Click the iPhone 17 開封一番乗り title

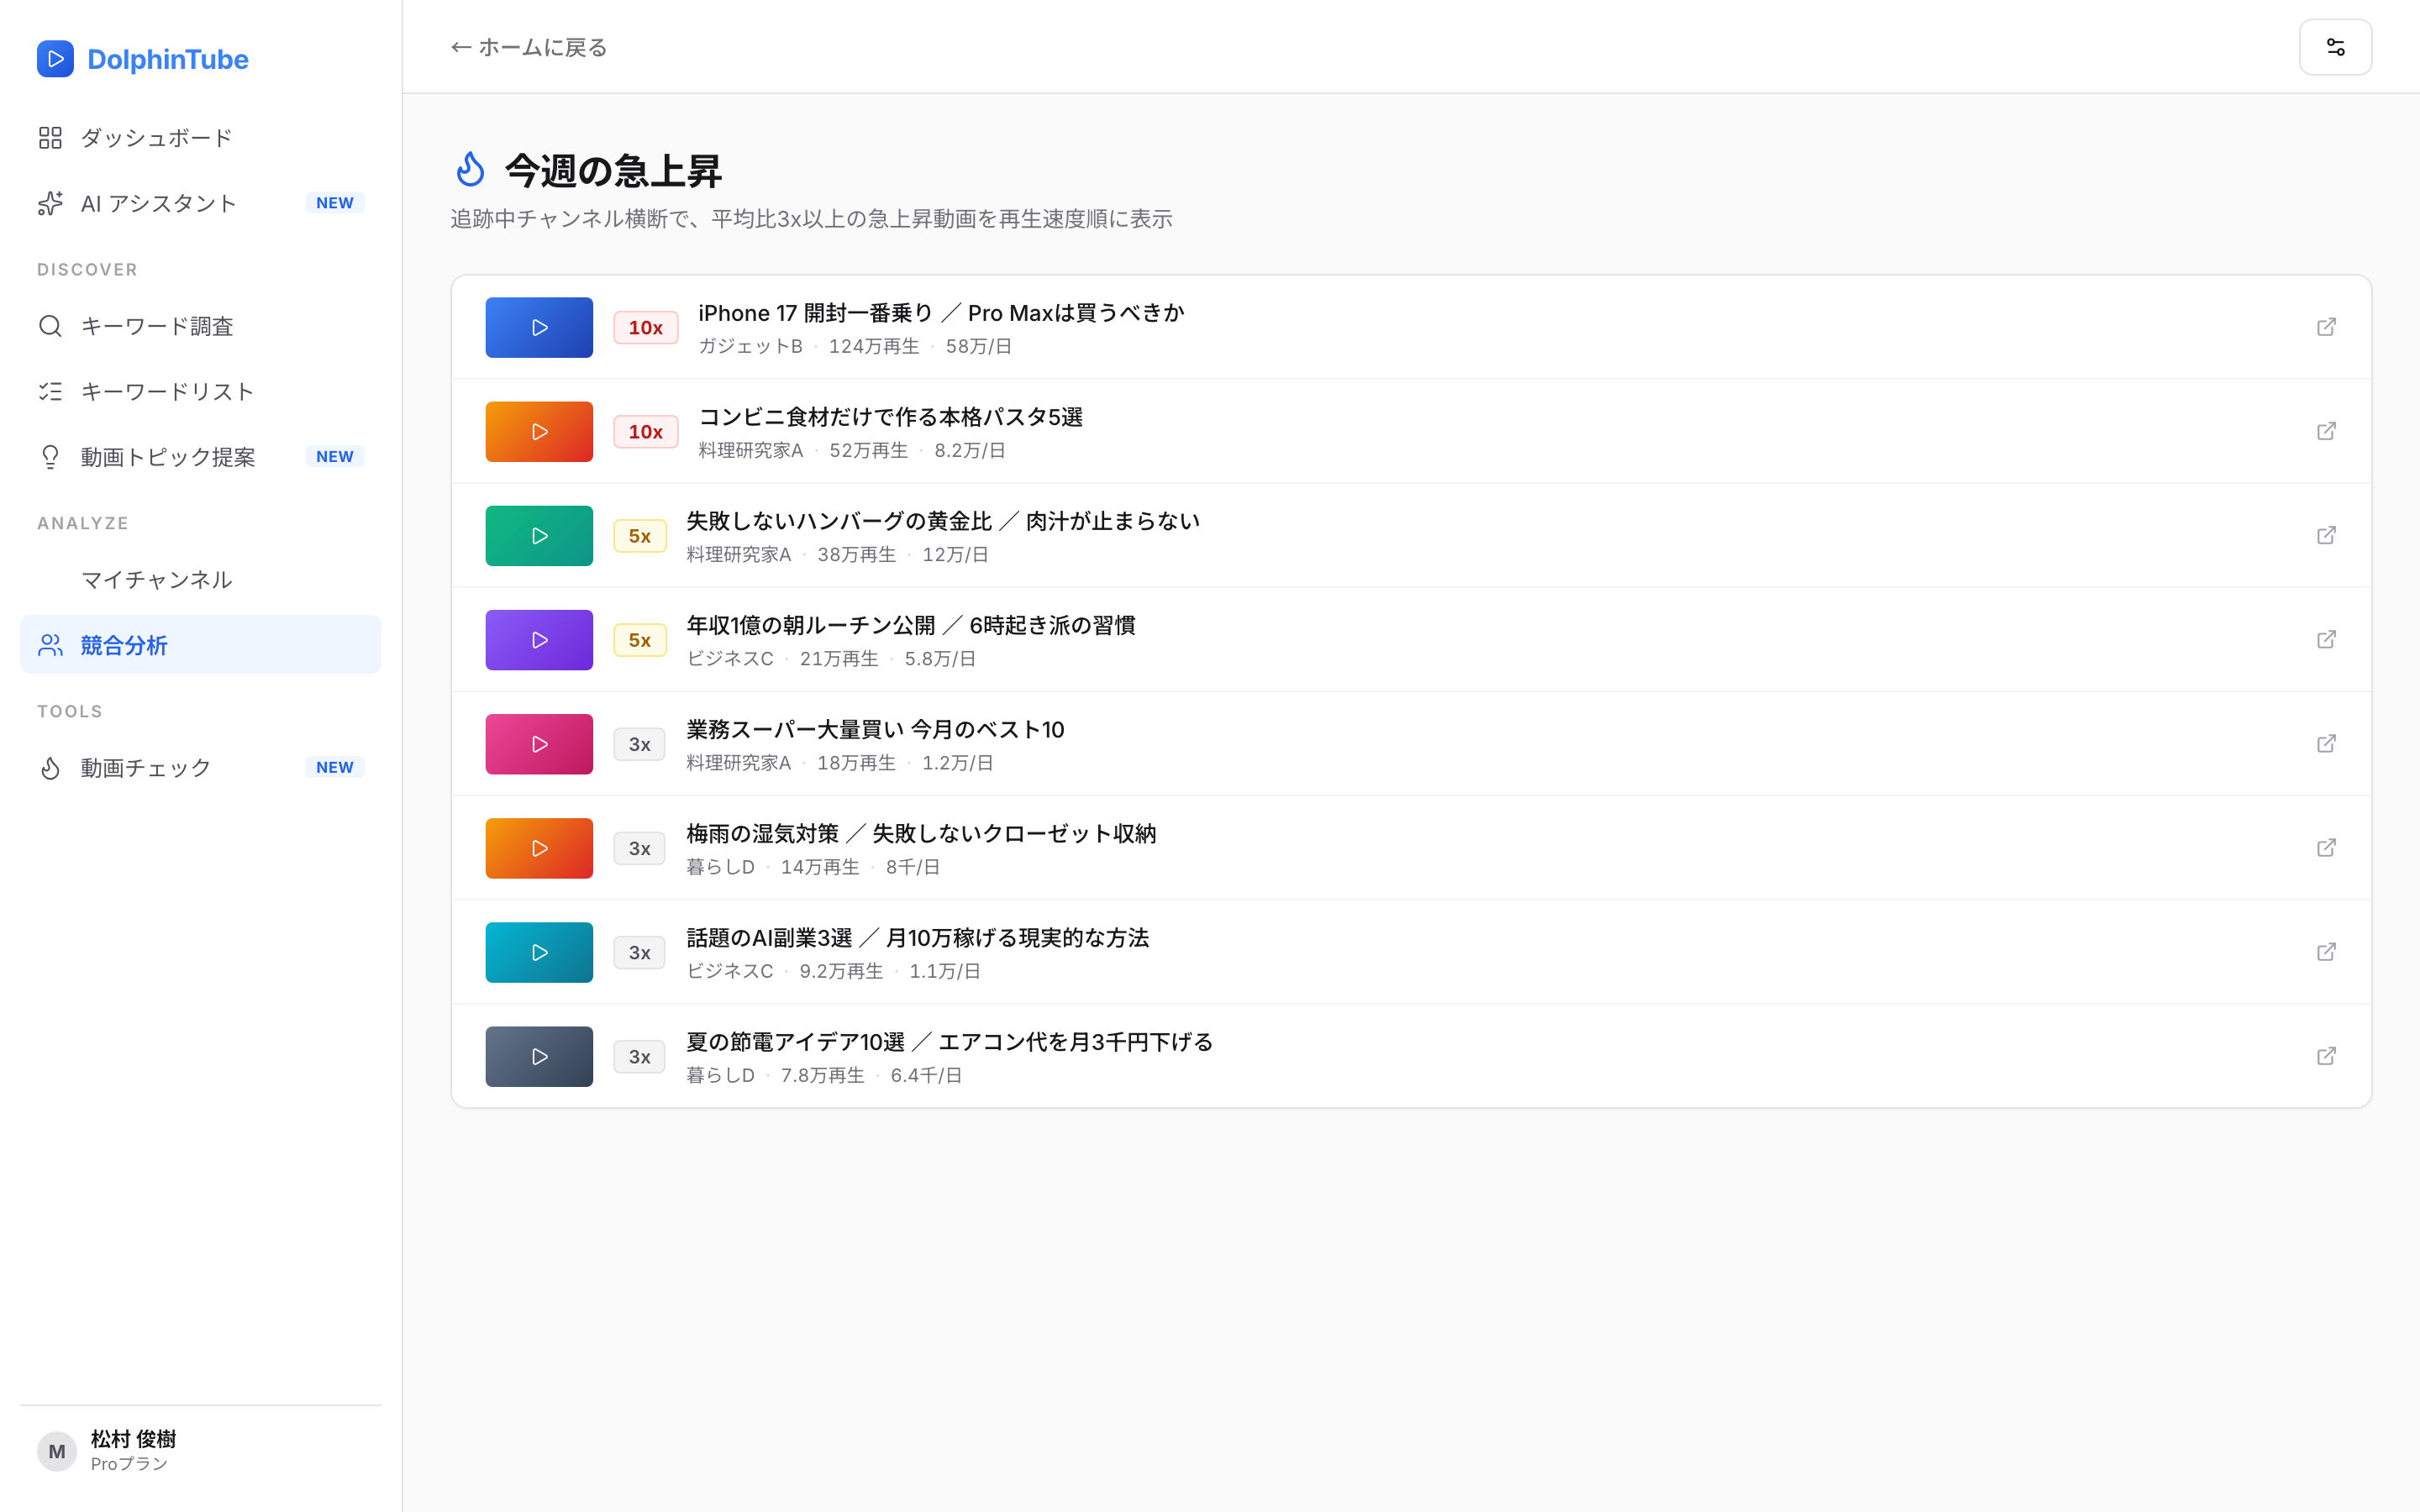(x=941, y=313)
